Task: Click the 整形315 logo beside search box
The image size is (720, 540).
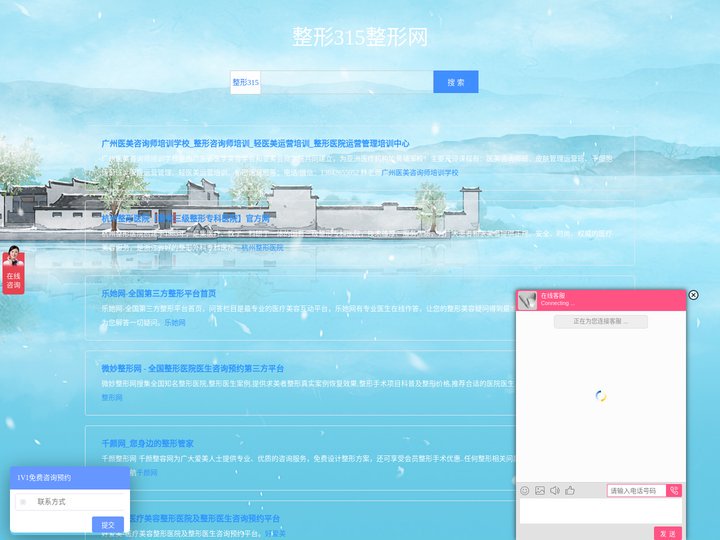Action: [245, 82]
